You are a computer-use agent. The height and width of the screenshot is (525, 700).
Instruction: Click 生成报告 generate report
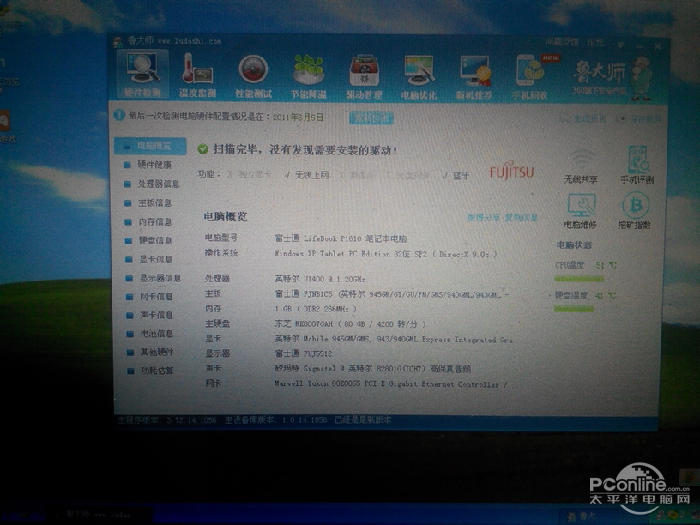(583, 119)
